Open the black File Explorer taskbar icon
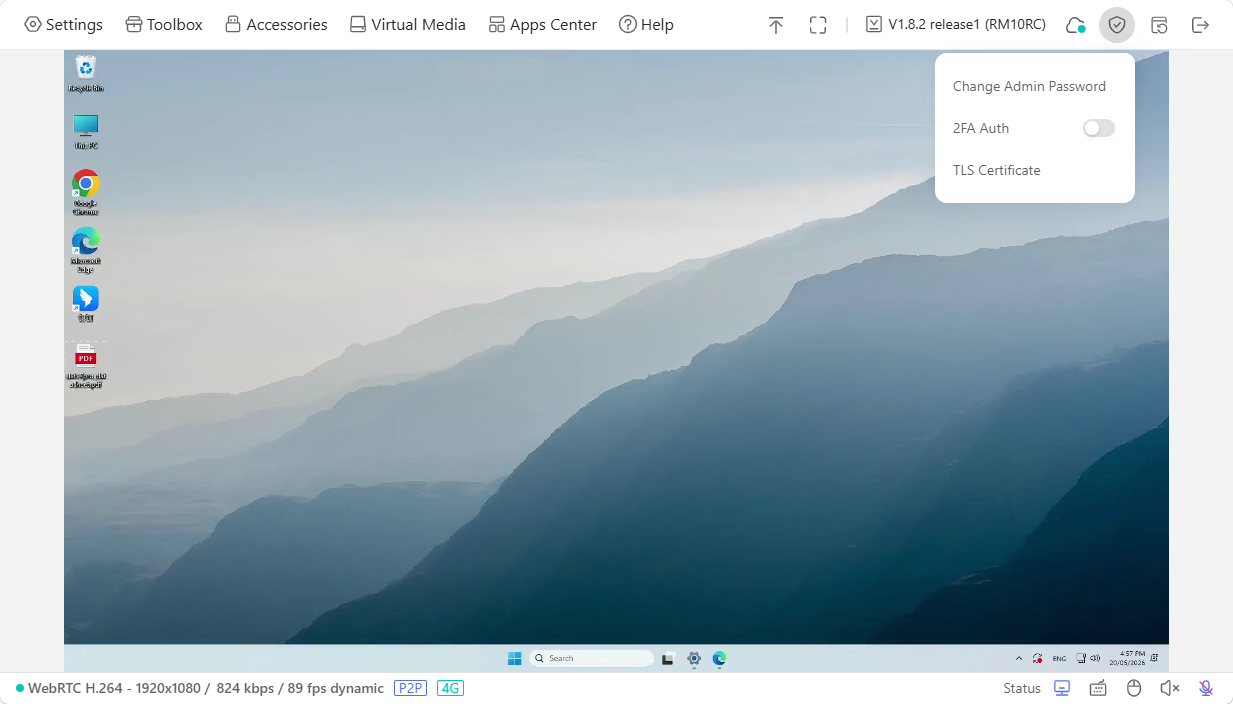The width and height of the screenshot is (1233, 704). (x=668, y=658)
